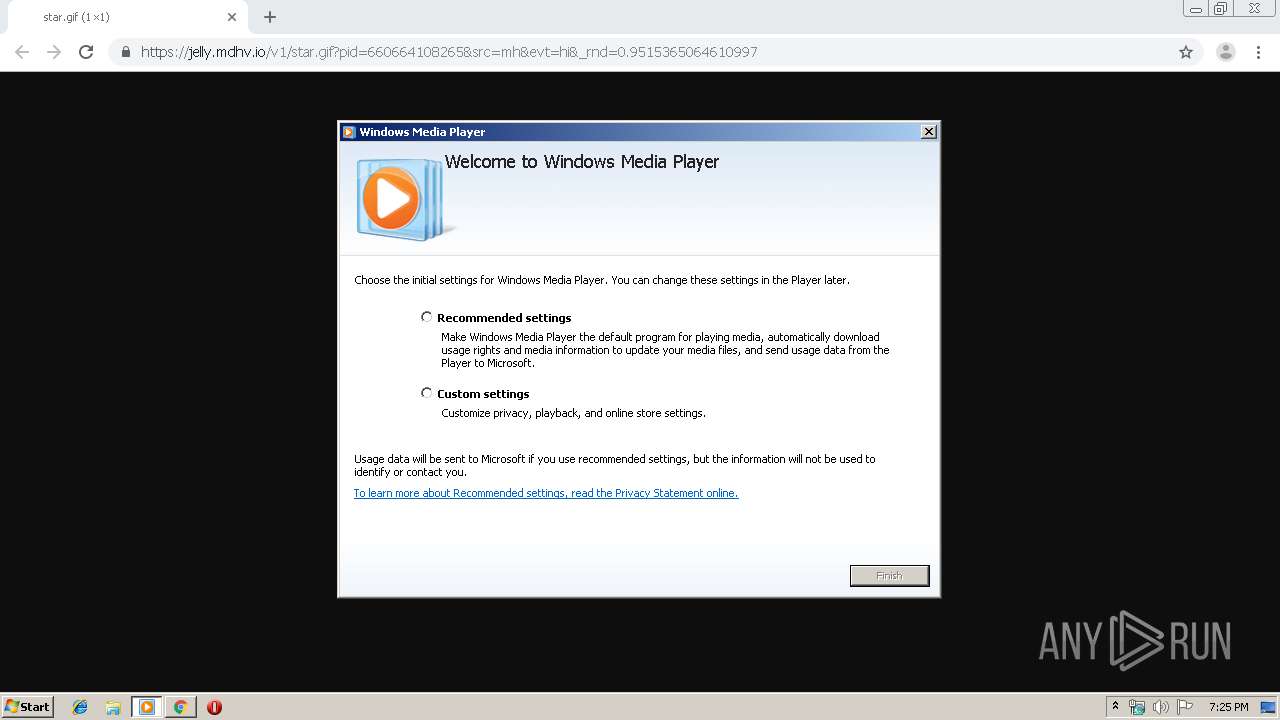1280x720 pixels.
Task: Click the volume speaker tray icon
Action: (1160, 707)
